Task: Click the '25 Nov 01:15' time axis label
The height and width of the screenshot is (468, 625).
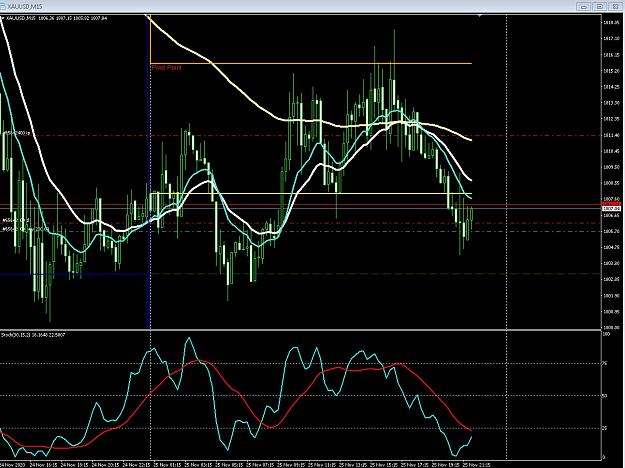Action: (167, 465)
